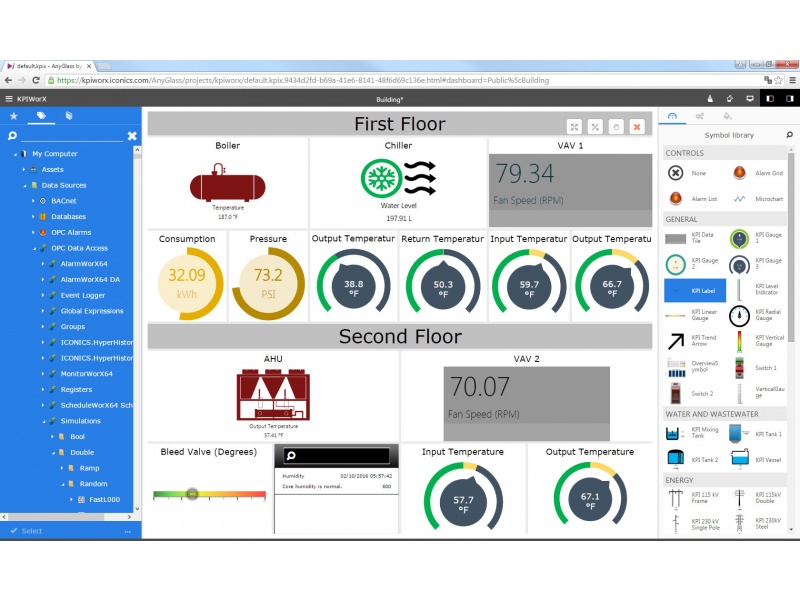This screenshot has width=800, height=600.
Task: Choose the KPI Linear Gauge symbol
Action: click(x=694, y=316)
